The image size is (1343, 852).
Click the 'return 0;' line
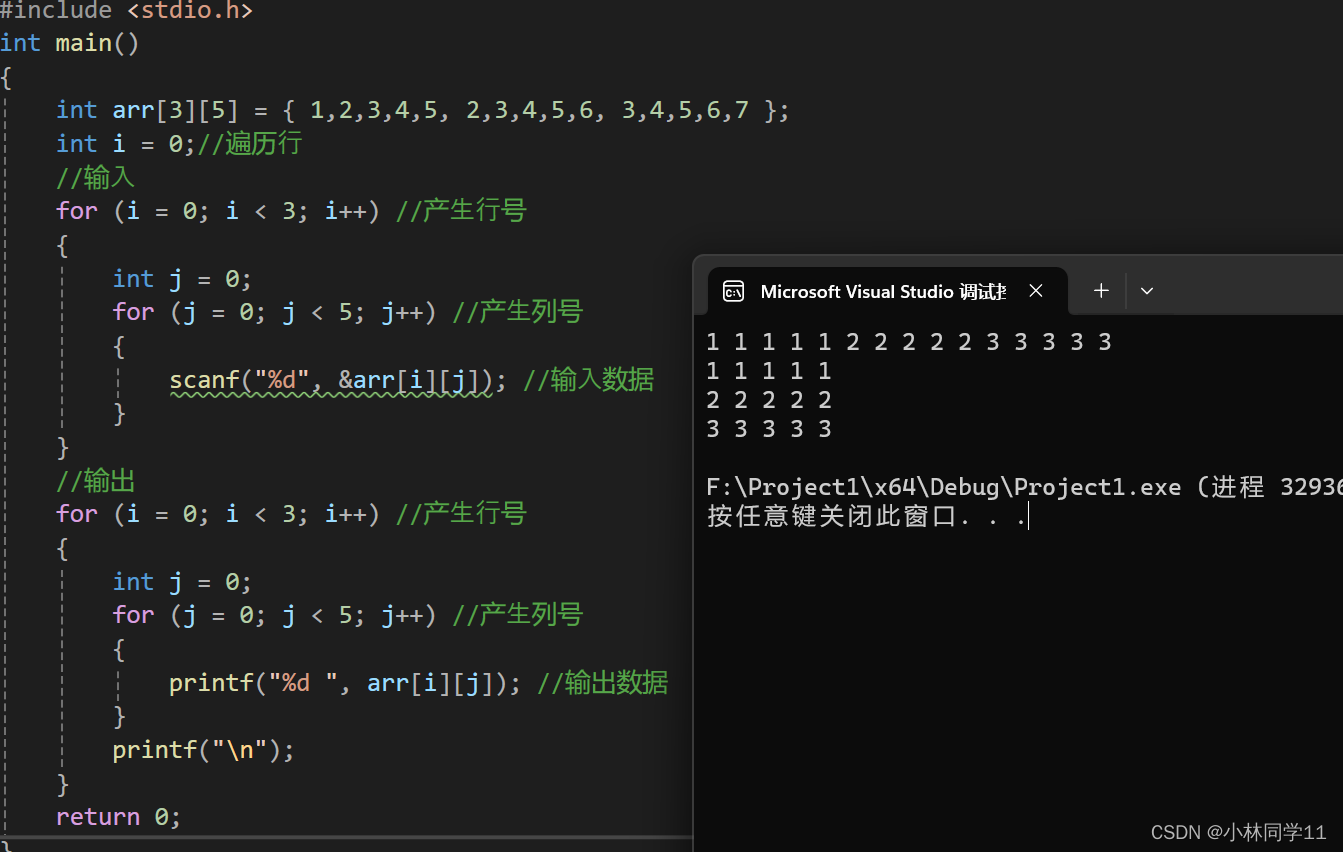[118, 817]
